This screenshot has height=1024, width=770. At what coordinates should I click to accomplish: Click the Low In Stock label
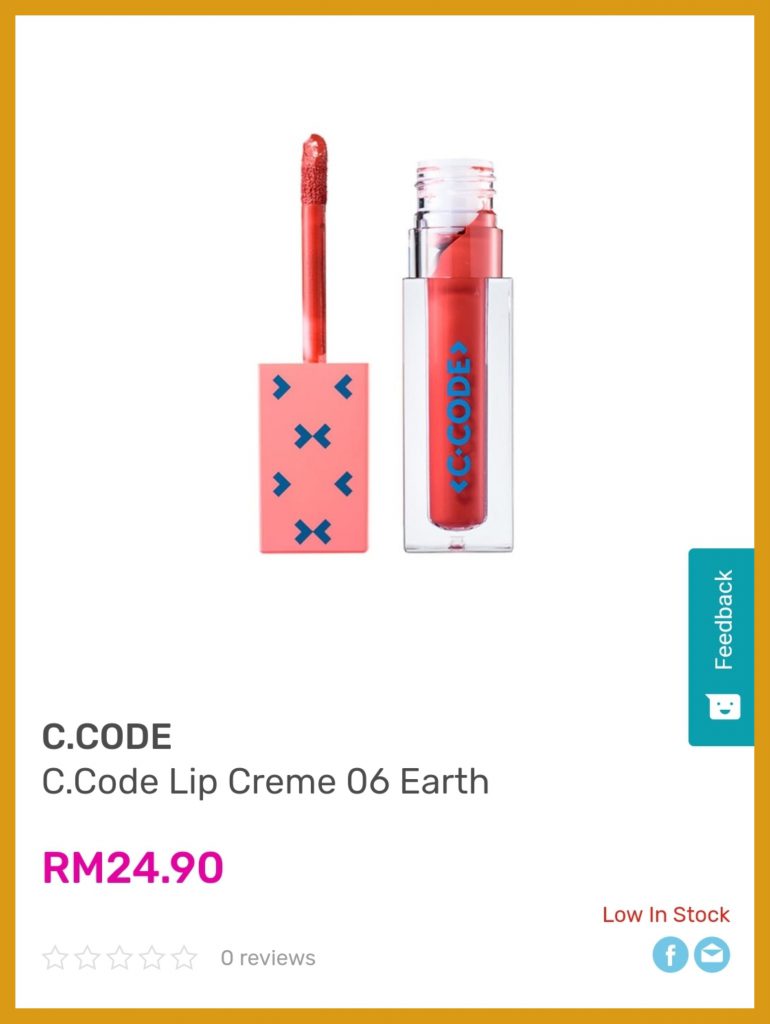(x=666, y=915)
